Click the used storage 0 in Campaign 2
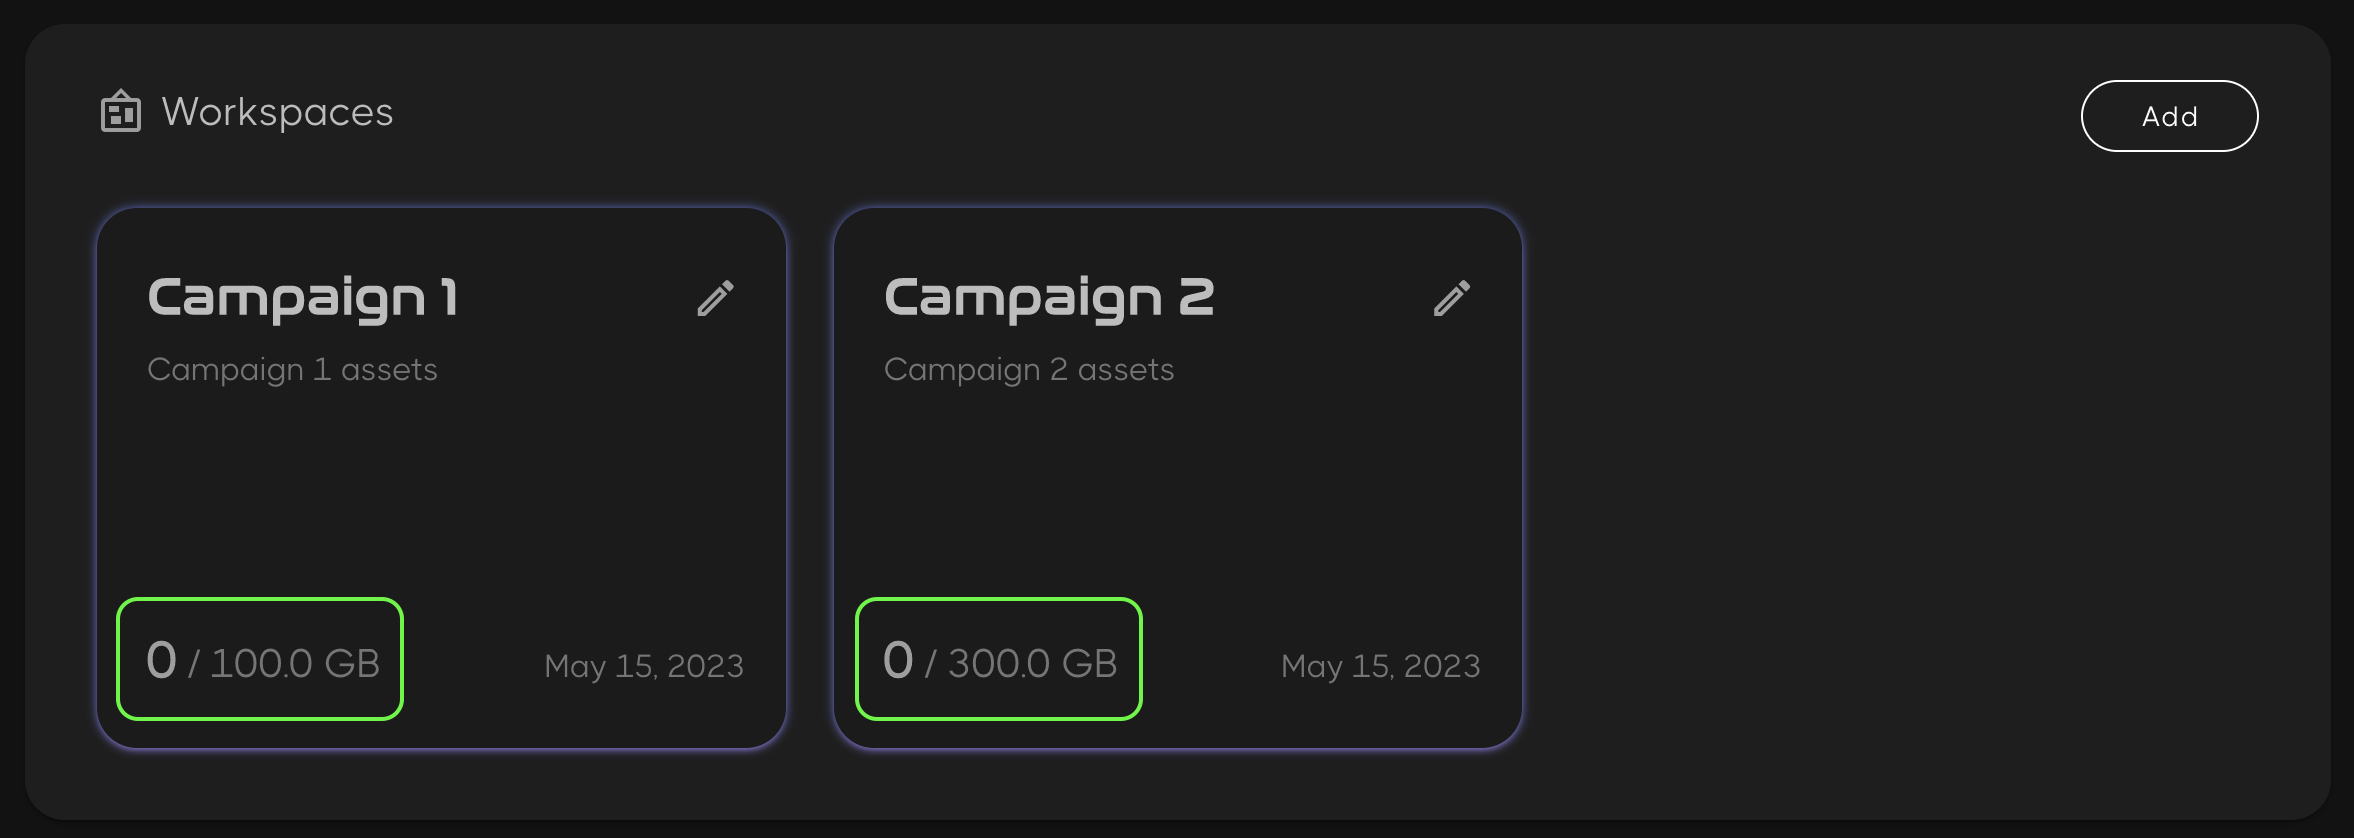This screenshot has height=838, width=2354. tap(898, 660)
